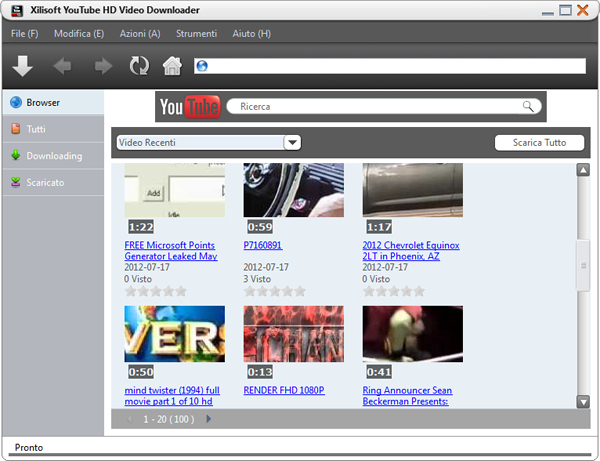600x461 pixels.
Task: Open RENDER FHD 1080P video link
Action: (284, 390)
